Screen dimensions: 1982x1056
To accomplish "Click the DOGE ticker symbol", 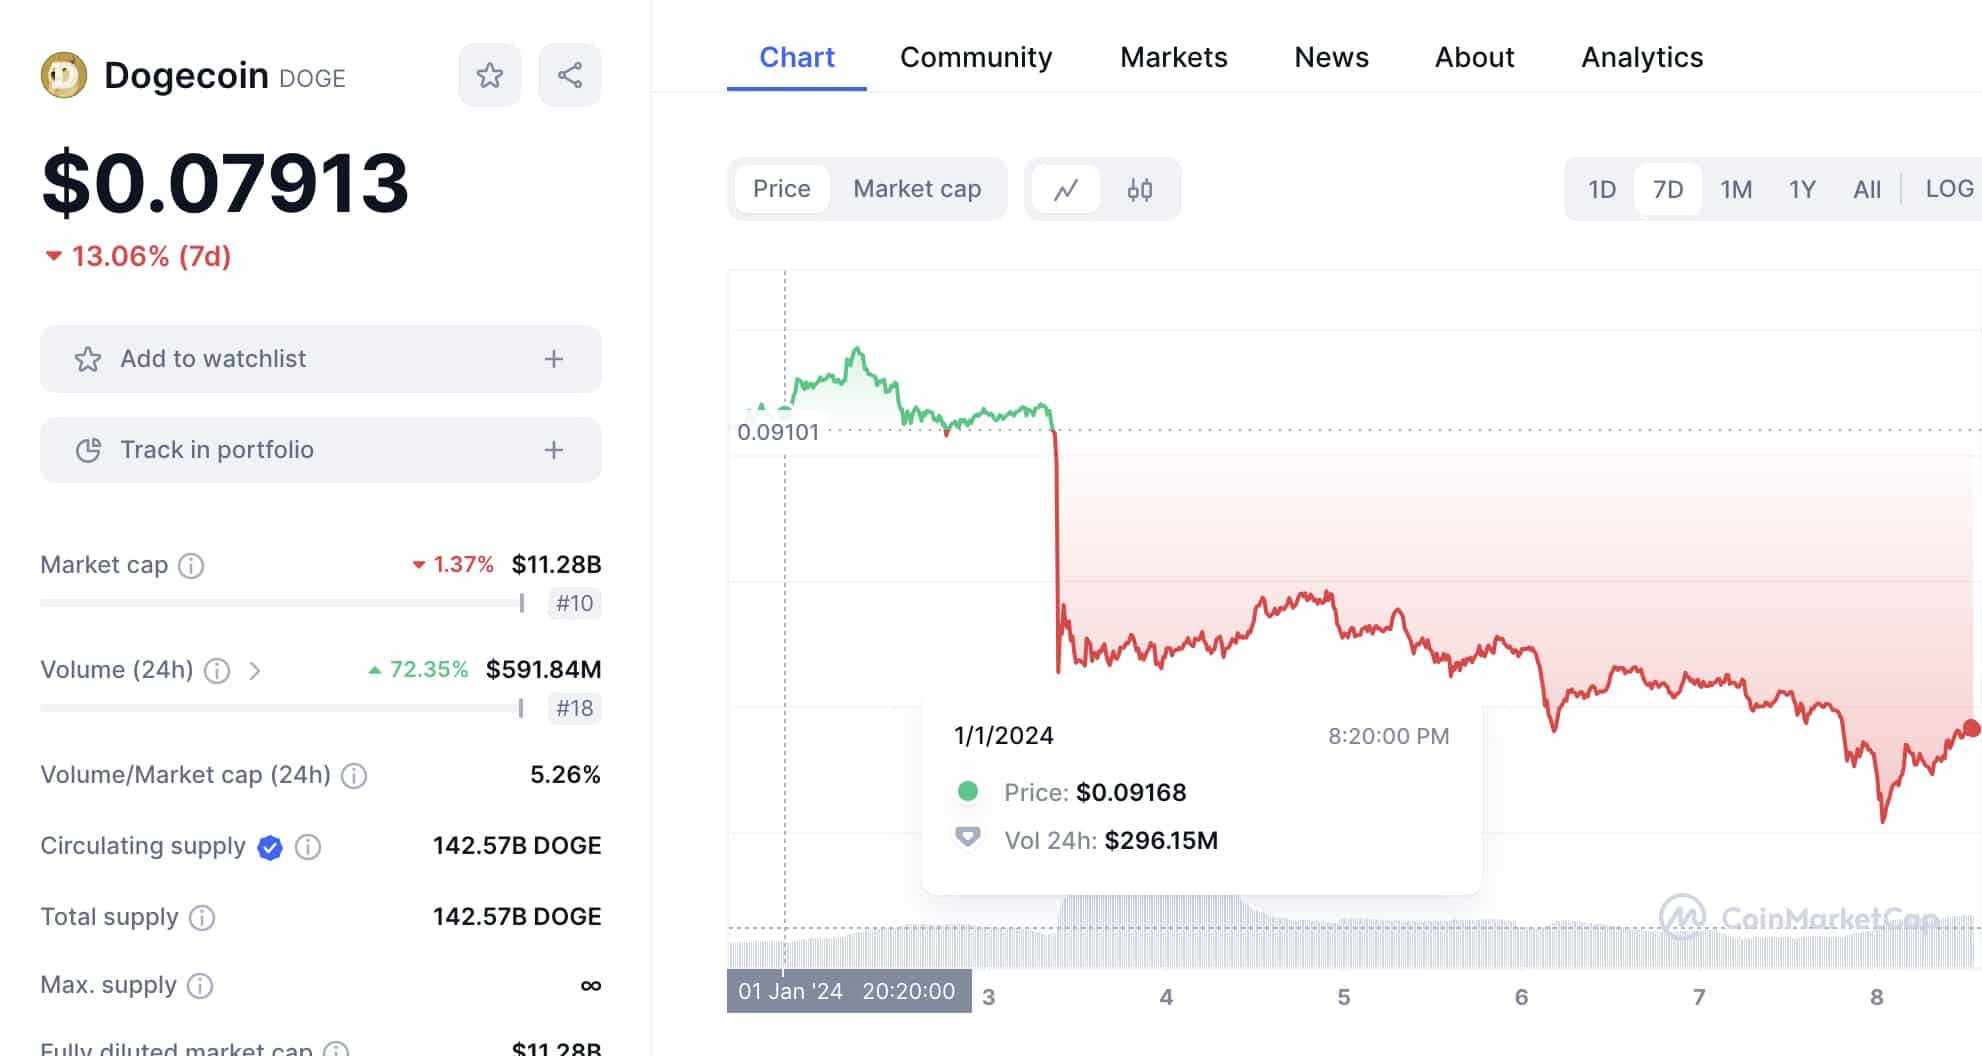I will coord(312,79).
